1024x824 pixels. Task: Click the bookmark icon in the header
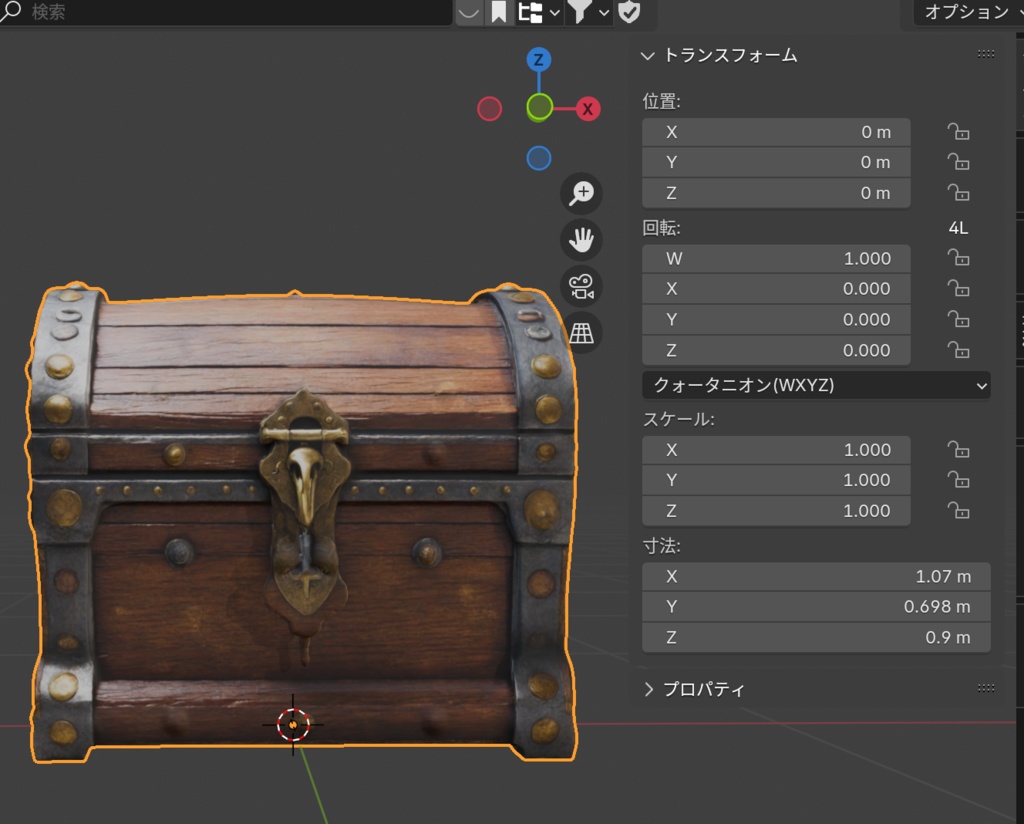coord(497,13)
